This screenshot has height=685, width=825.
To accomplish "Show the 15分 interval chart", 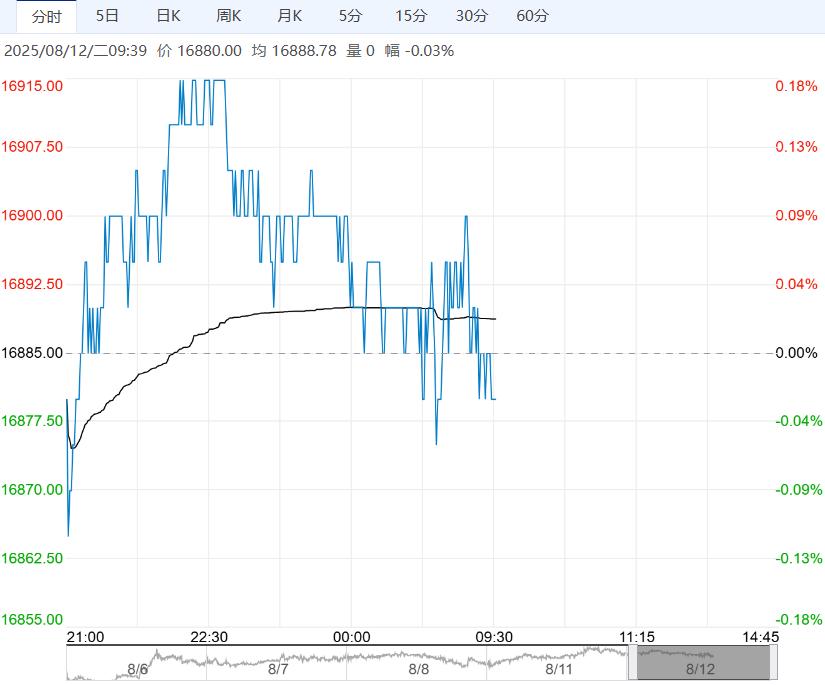I will coord(410,16).
